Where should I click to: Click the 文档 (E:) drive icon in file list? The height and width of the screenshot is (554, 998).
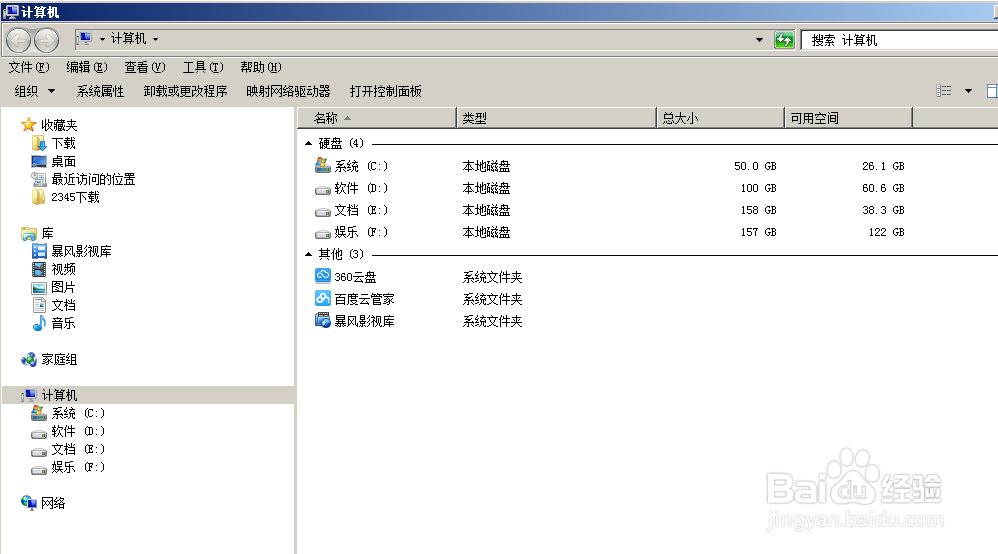323,211
